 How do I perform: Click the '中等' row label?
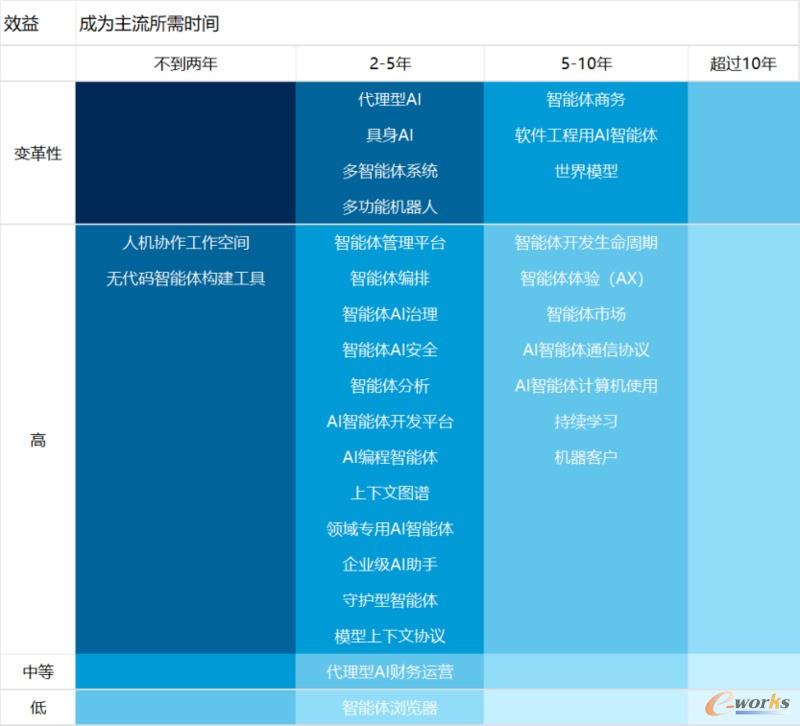[38, 671]
